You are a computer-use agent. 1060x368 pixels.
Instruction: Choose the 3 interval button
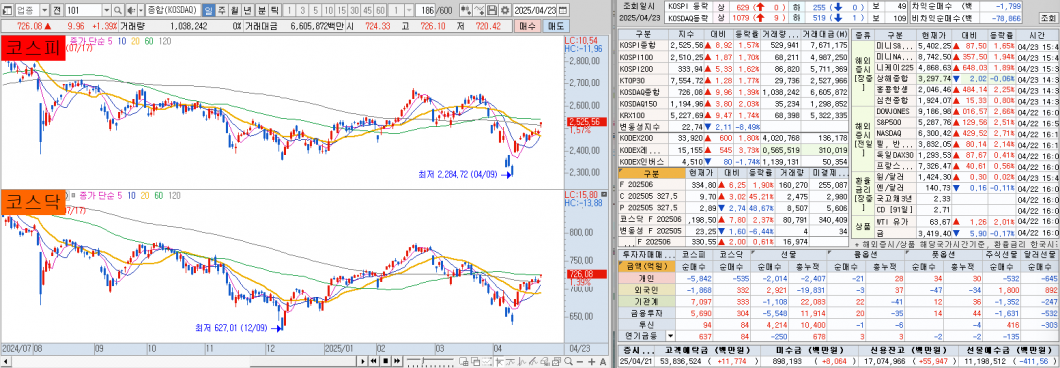coord(302,10)
